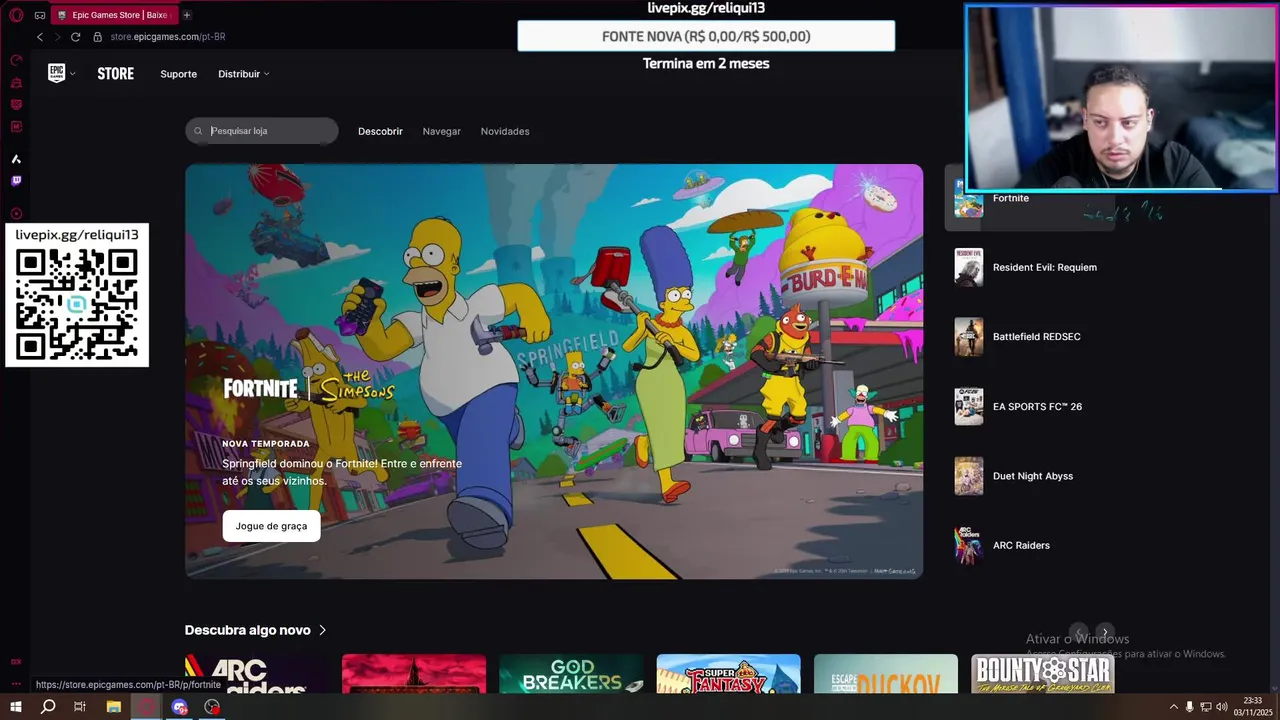Open the Player sidebar icon
1280x720 pixels.
pos(16,213)
